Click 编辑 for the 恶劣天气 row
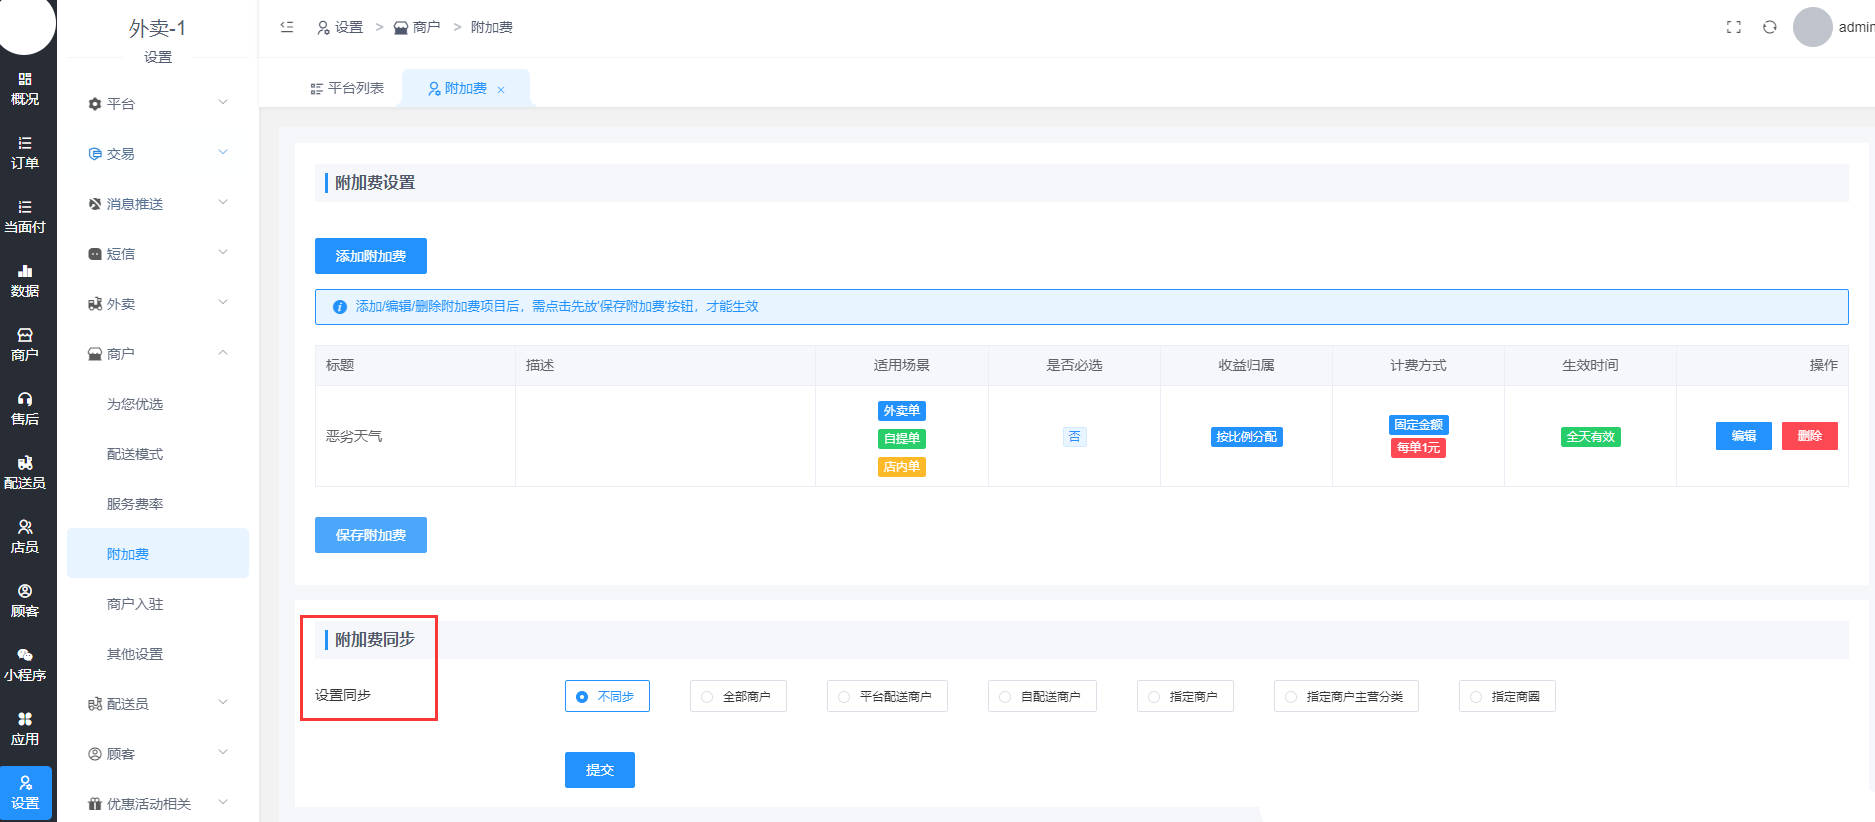Viewport: 1875px width, 822px height. [1743, 436]
